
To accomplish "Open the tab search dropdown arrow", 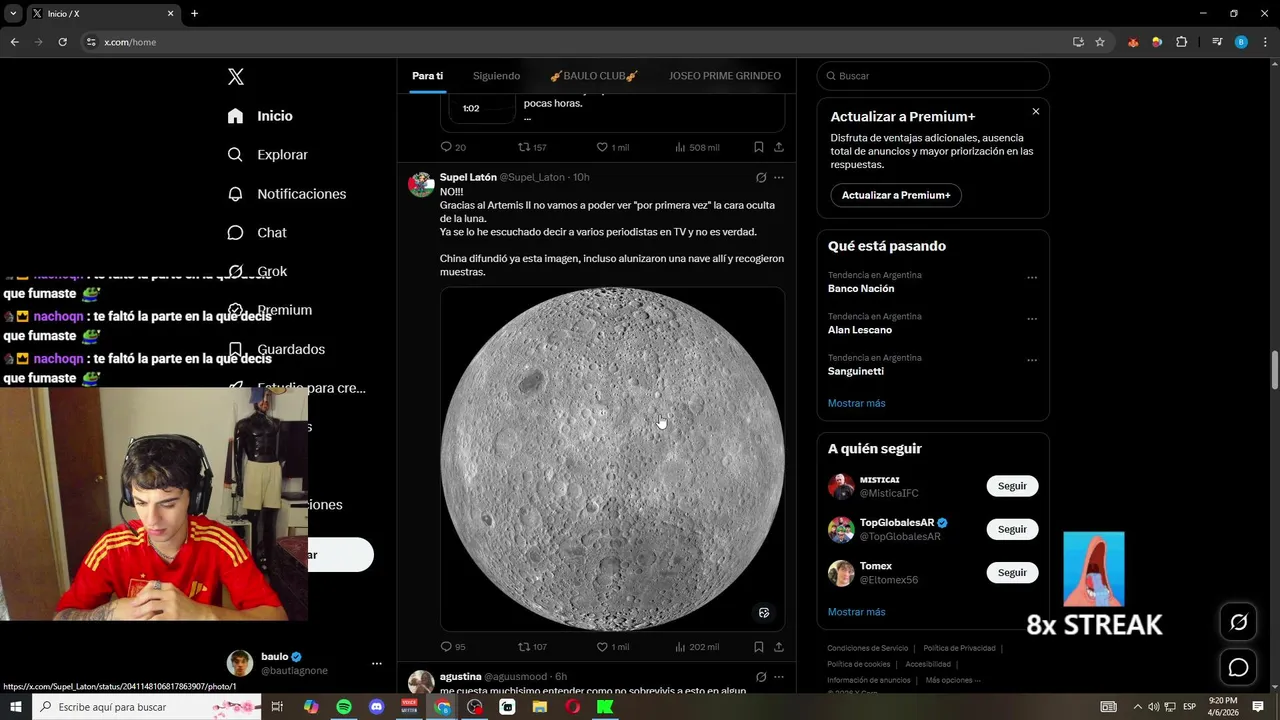I will click(13, 14).
